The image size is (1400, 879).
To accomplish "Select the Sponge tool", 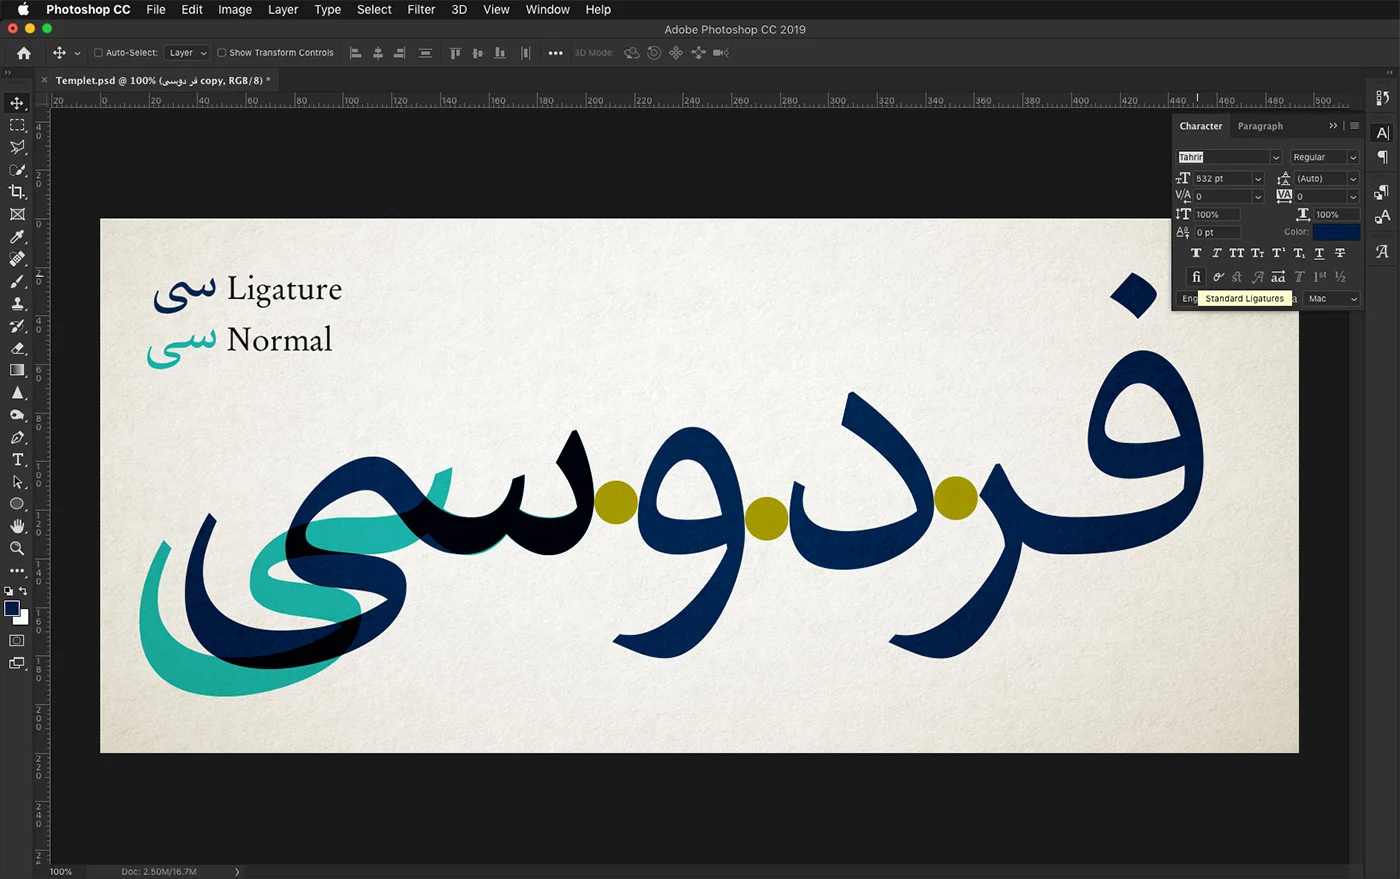I will pos(17,414).
